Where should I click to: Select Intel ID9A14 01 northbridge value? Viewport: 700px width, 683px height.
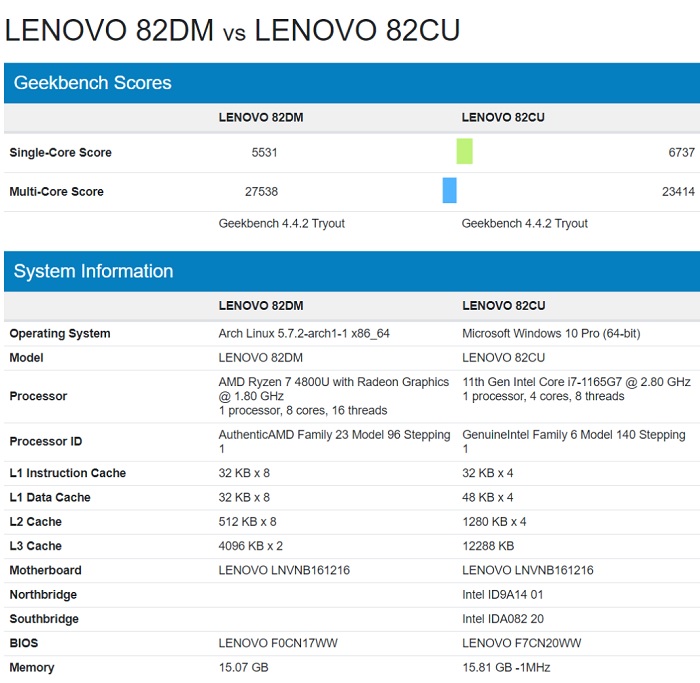503,595
